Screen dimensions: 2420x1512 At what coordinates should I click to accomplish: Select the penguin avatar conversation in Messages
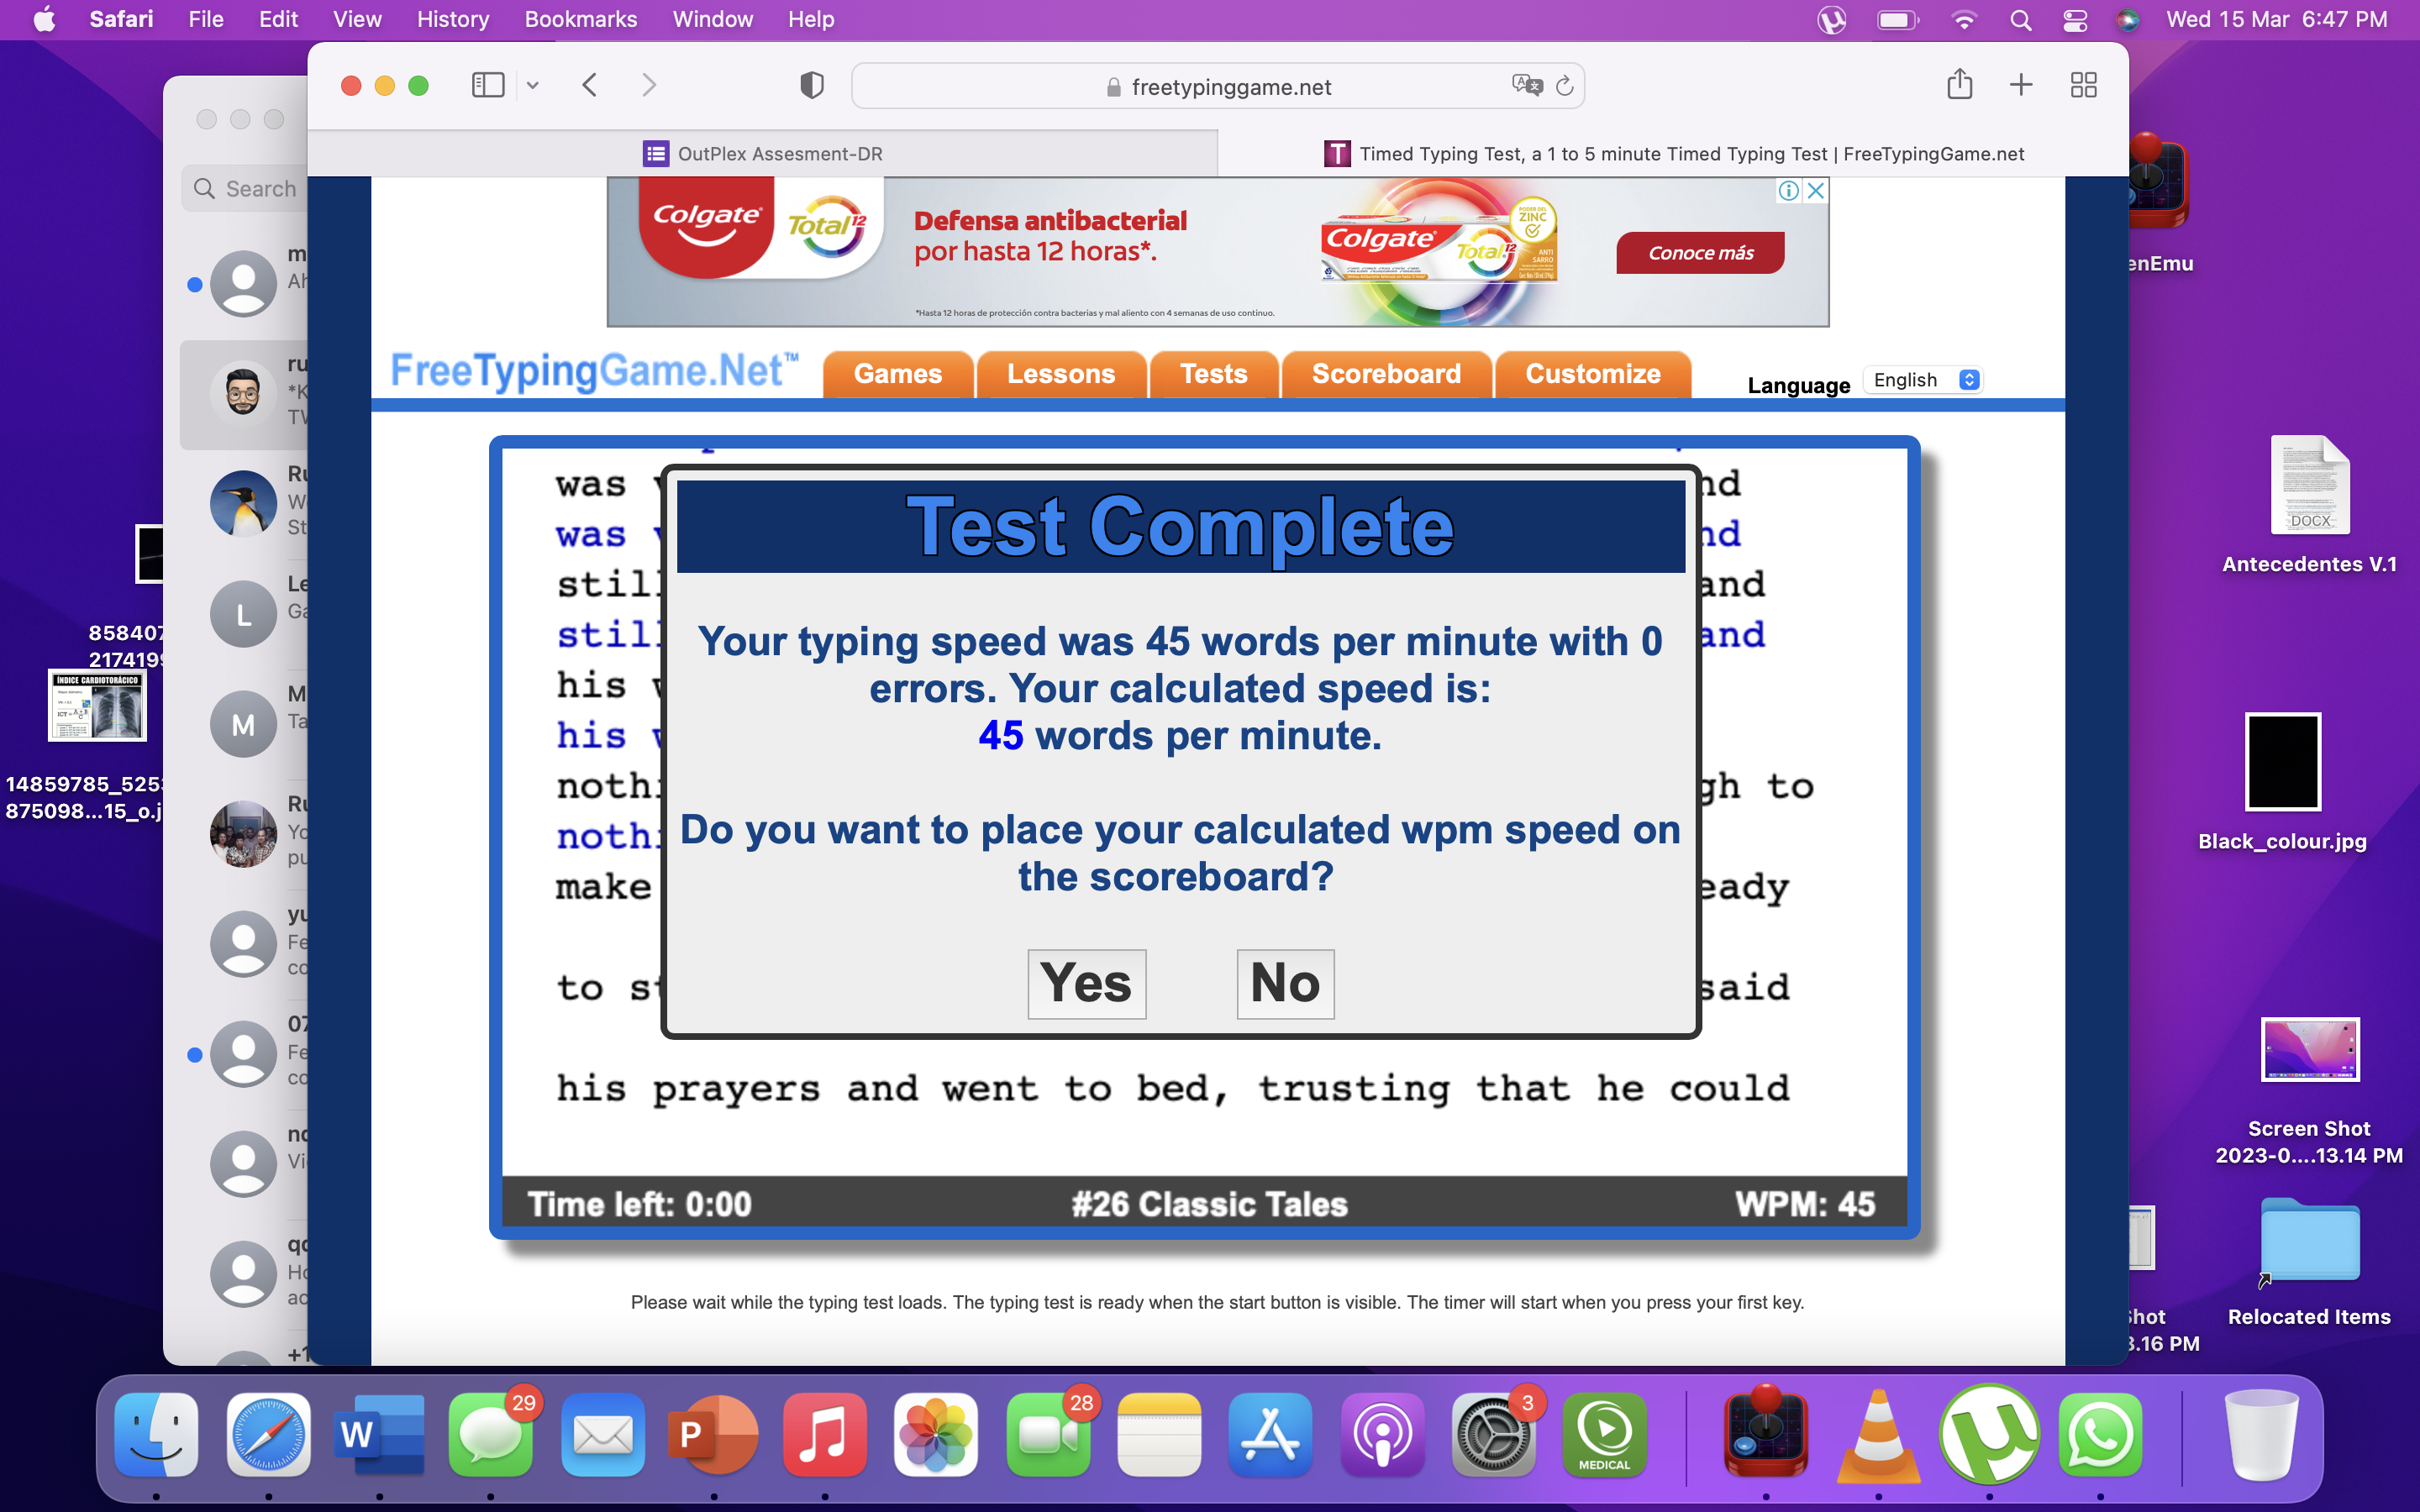pos(243,502)
